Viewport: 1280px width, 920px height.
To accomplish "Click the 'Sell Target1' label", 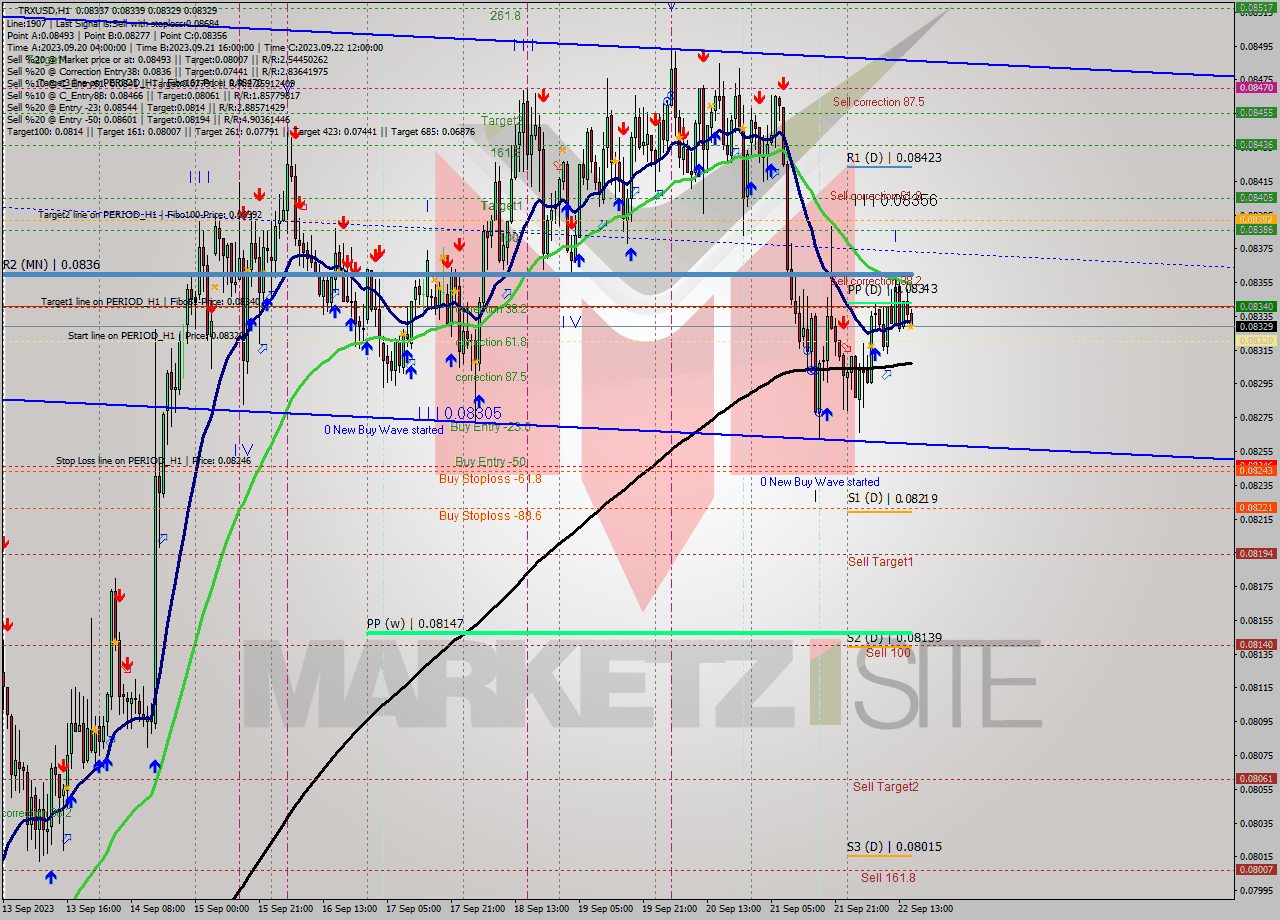I will point(880,562).
